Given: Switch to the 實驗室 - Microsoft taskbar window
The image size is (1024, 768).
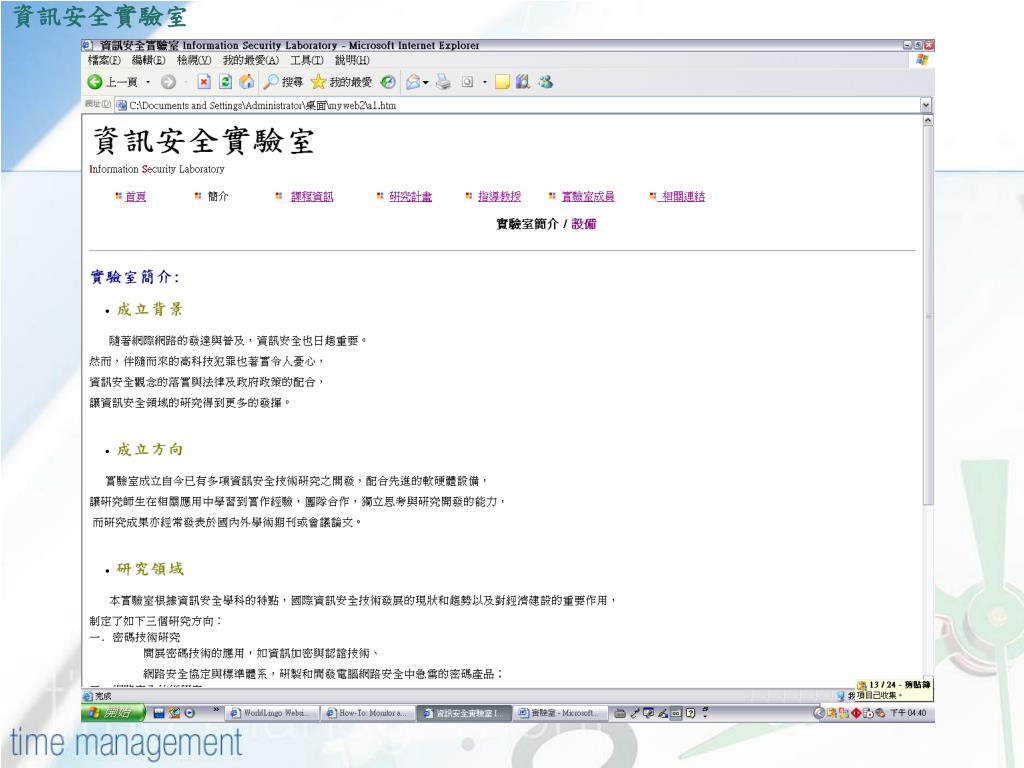Looking at the screenshot, I should [x=560, y=713].
